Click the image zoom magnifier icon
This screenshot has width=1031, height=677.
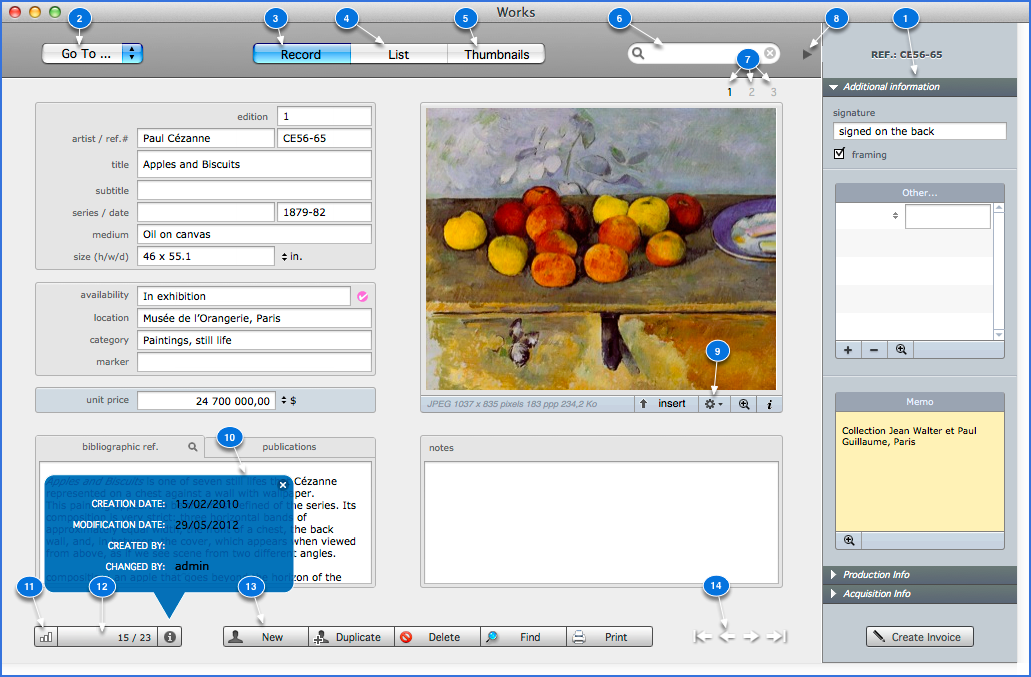pyautogui.click(x=744, y=404)
